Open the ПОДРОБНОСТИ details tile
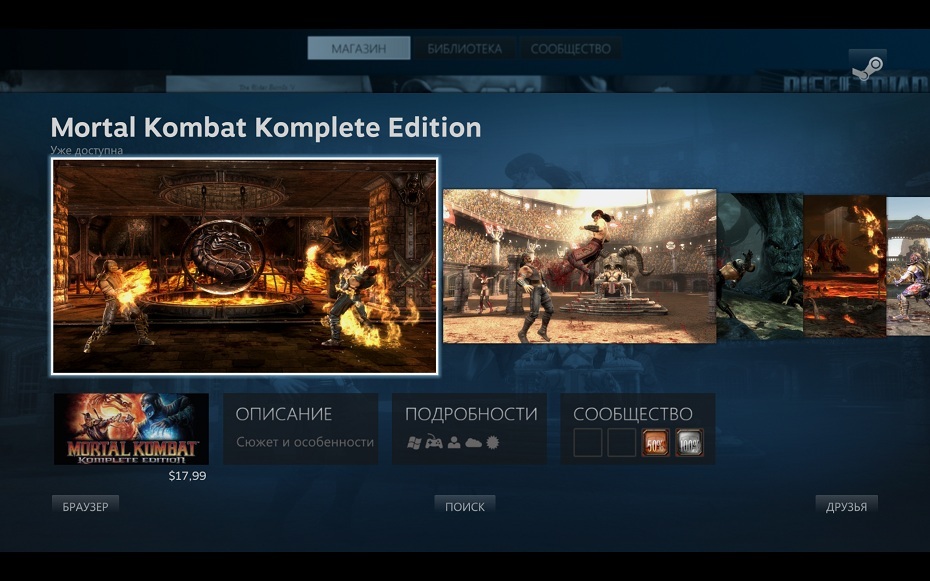Viewport: 930px width, 581px height. (469, 429)
